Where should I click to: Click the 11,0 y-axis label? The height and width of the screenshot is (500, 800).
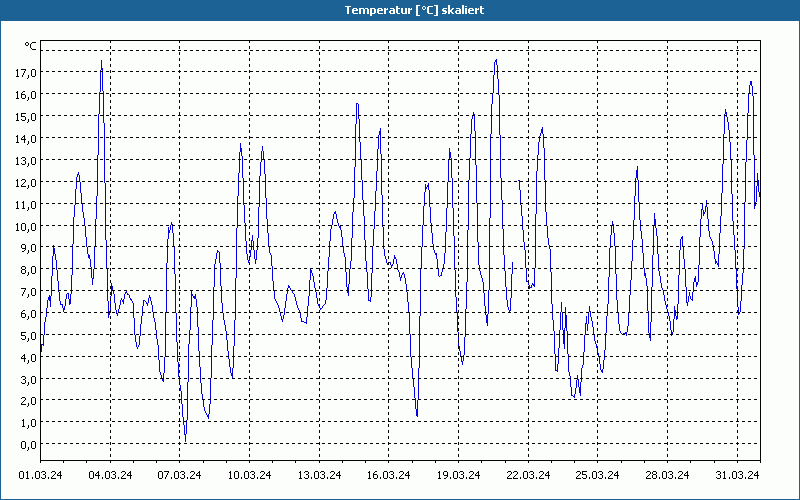tap(26, 204)
